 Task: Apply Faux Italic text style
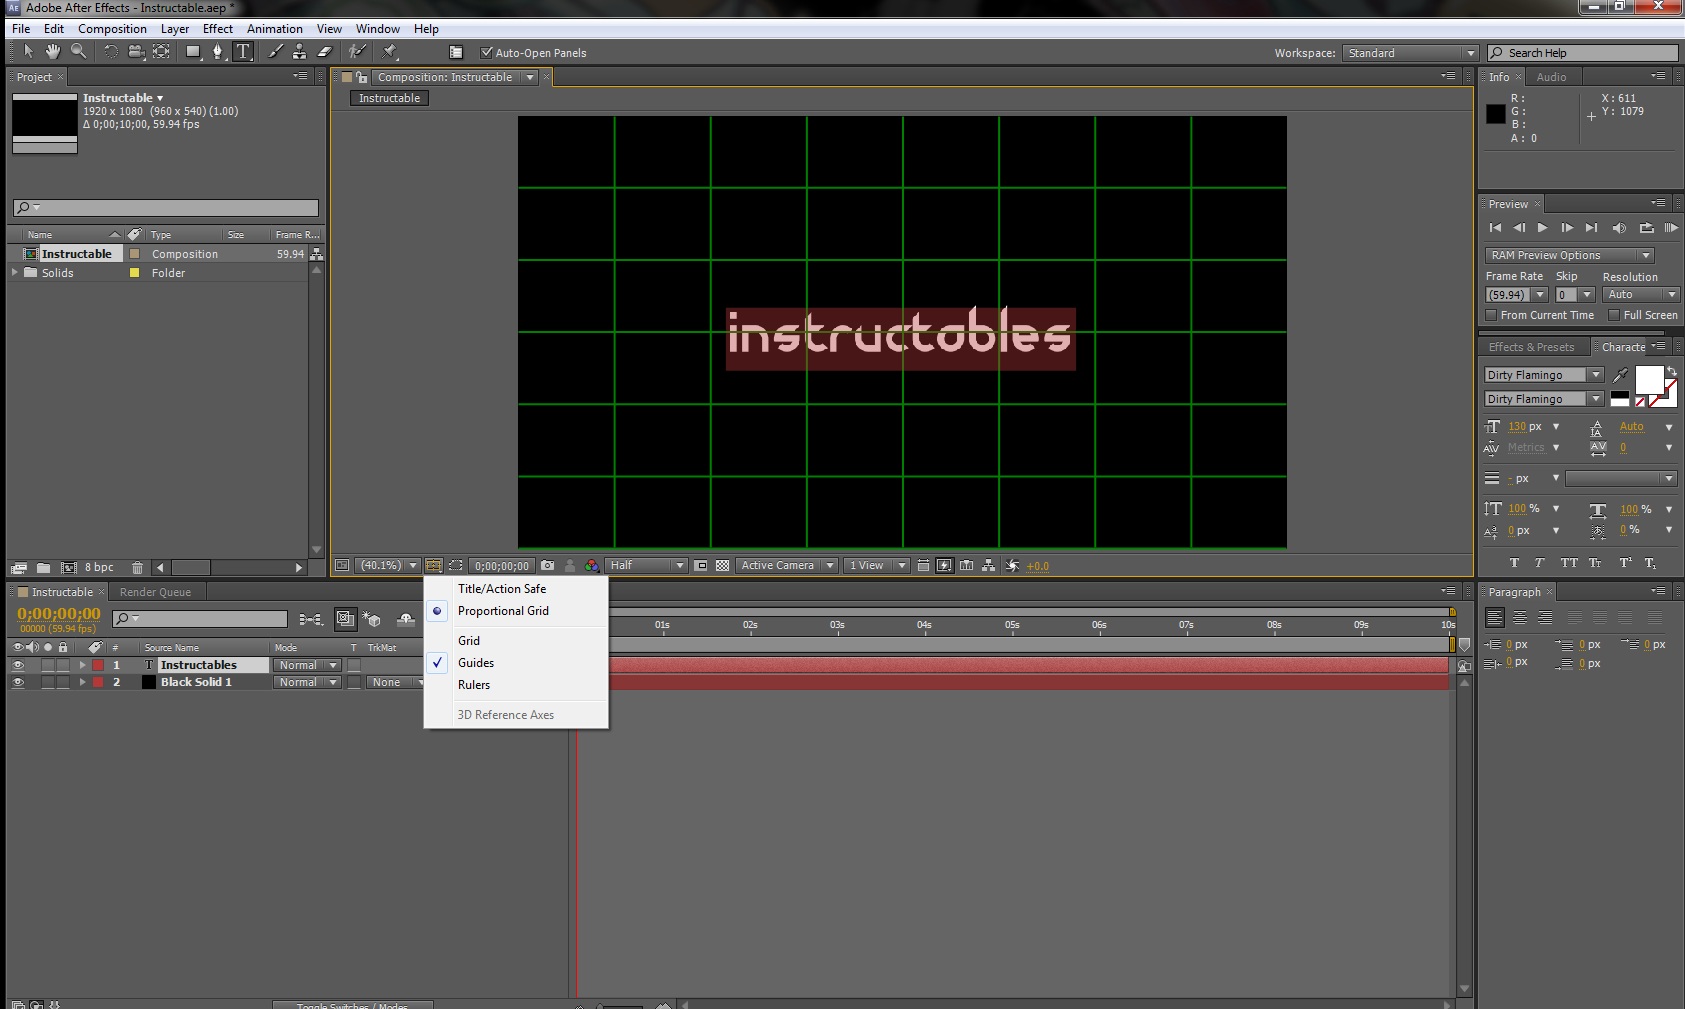(x=1540, y=563)
